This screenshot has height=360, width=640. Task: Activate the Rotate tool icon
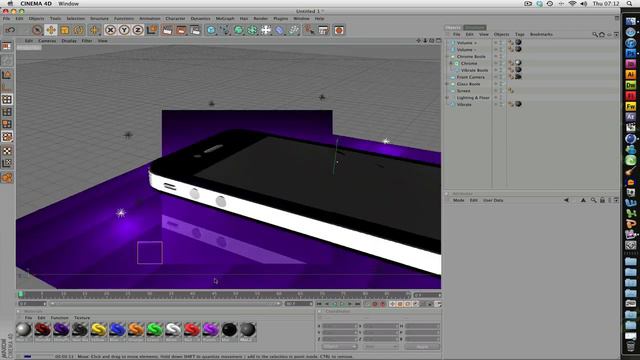click(78, 30)
